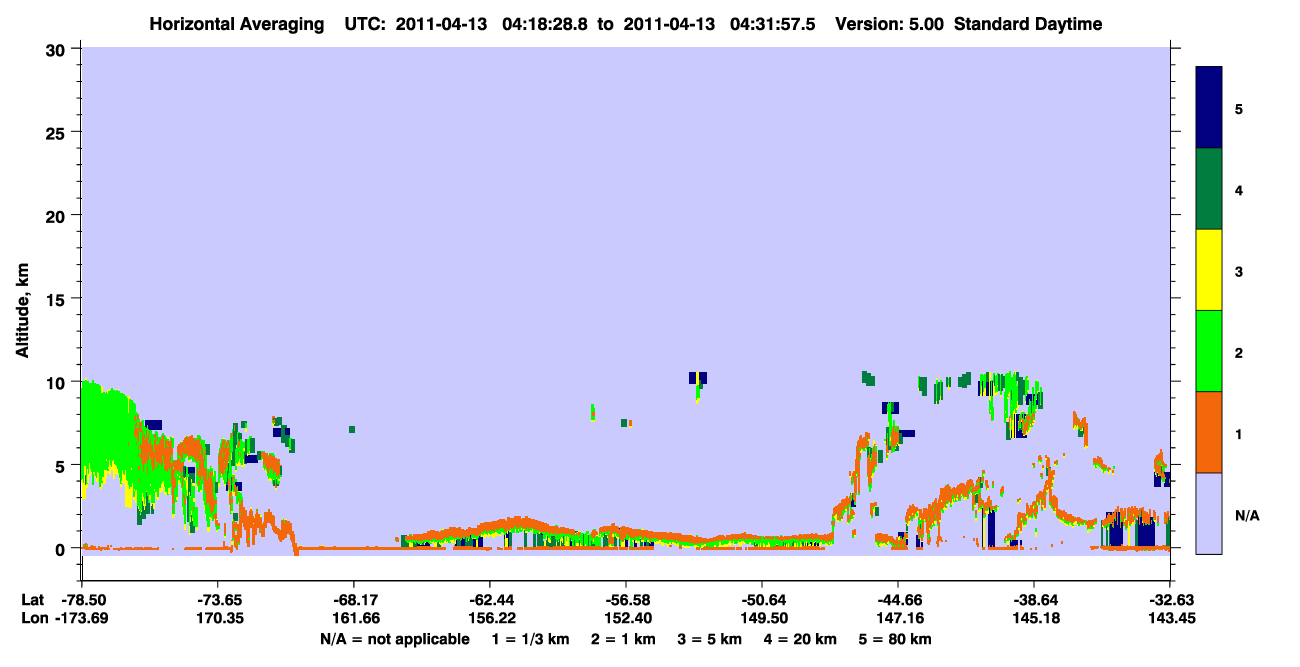Click latitude value -56.58

[625, 600]
